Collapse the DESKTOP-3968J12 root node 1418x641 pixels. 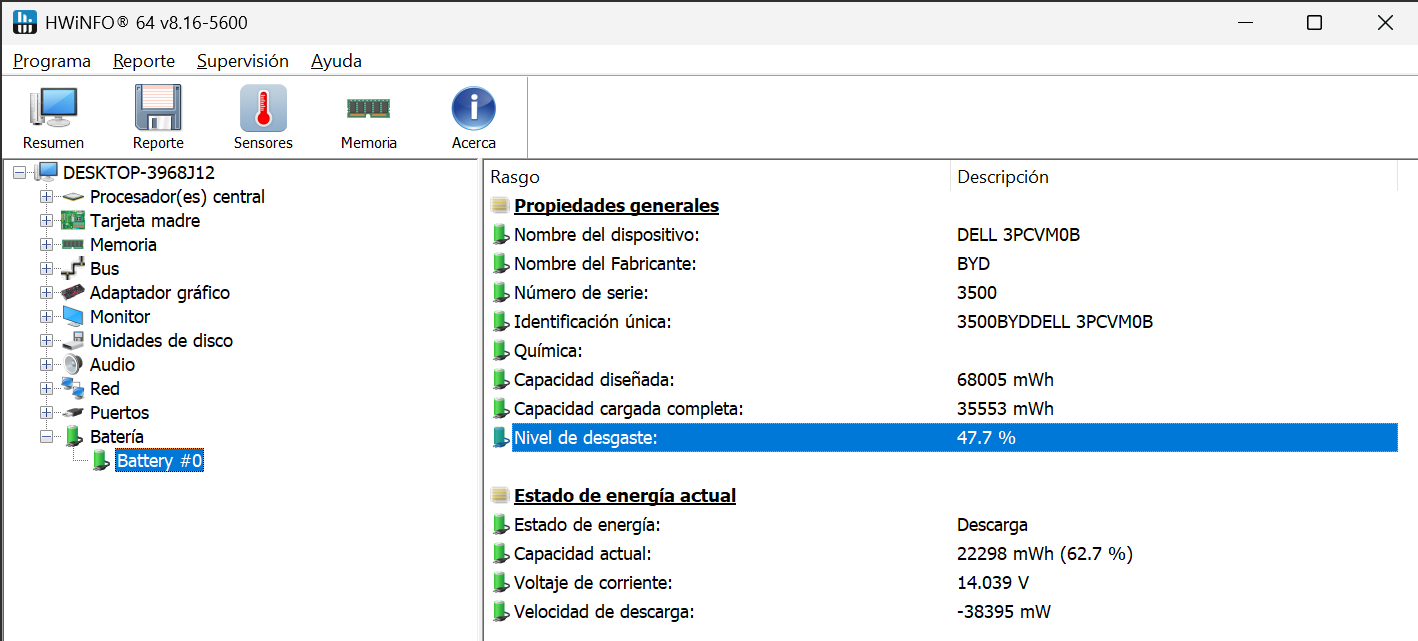[20, 173]
